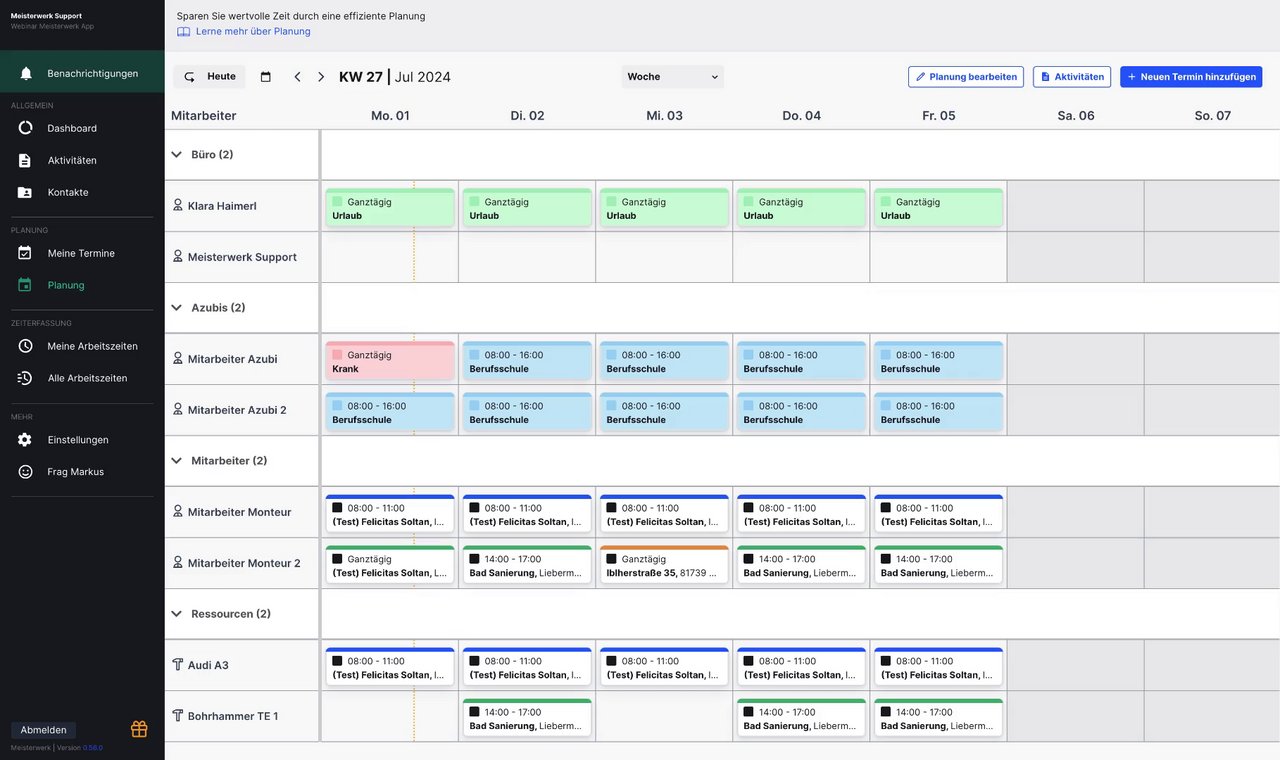Click Mitarbeiter Azubi's Krank entry on Monday
1280x760 pixels.
(x=389, y=362)
